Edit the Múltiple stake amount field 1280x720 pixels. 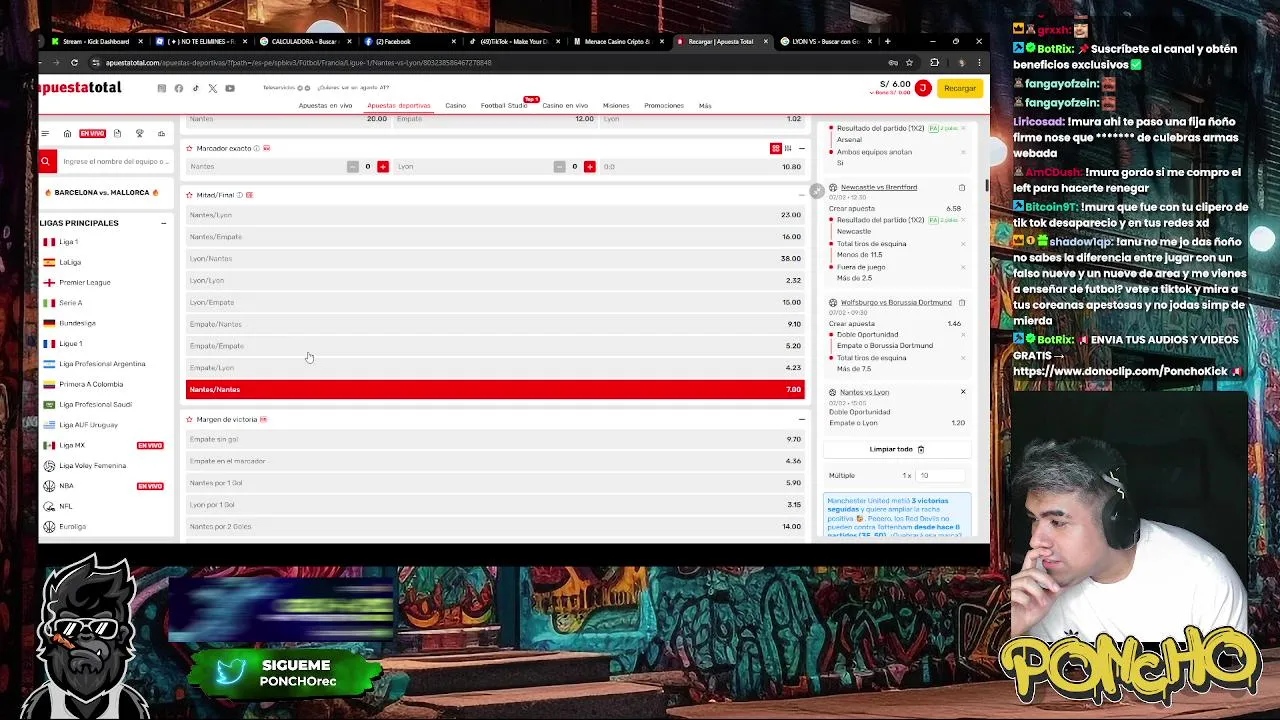940,475
